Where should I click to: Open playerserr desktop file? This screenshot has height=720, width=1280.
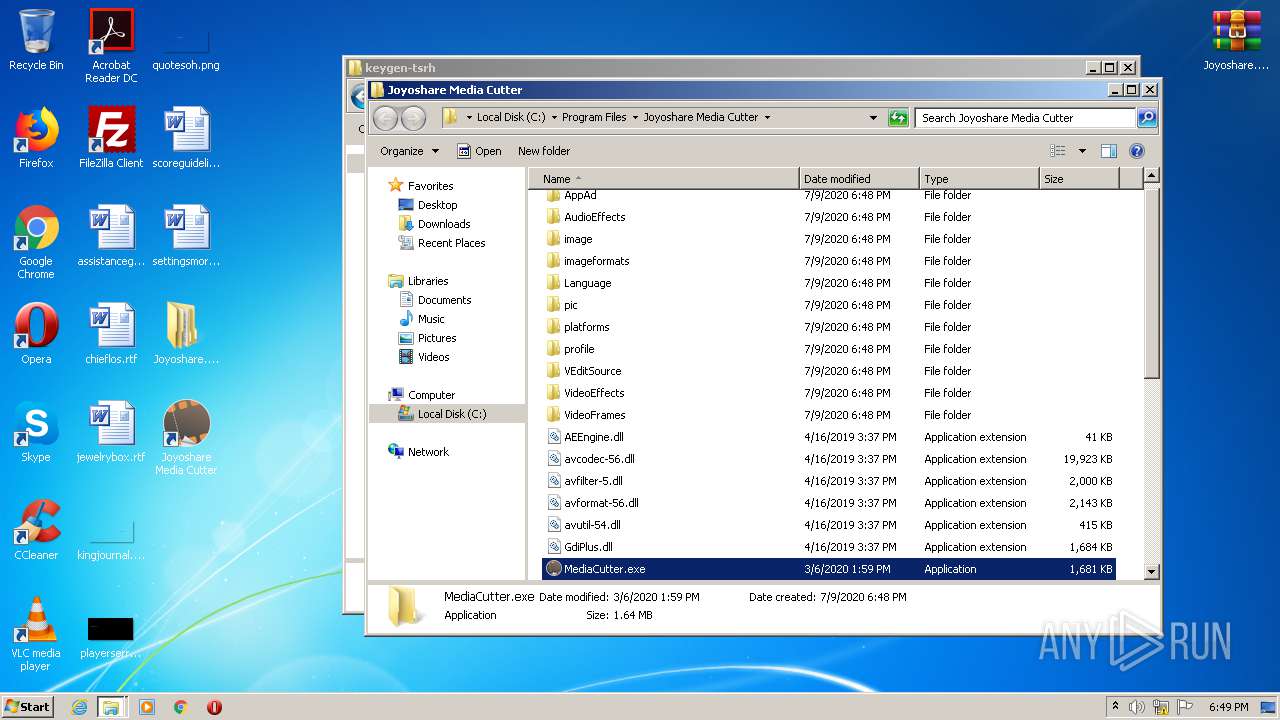[x=111, y=638]
